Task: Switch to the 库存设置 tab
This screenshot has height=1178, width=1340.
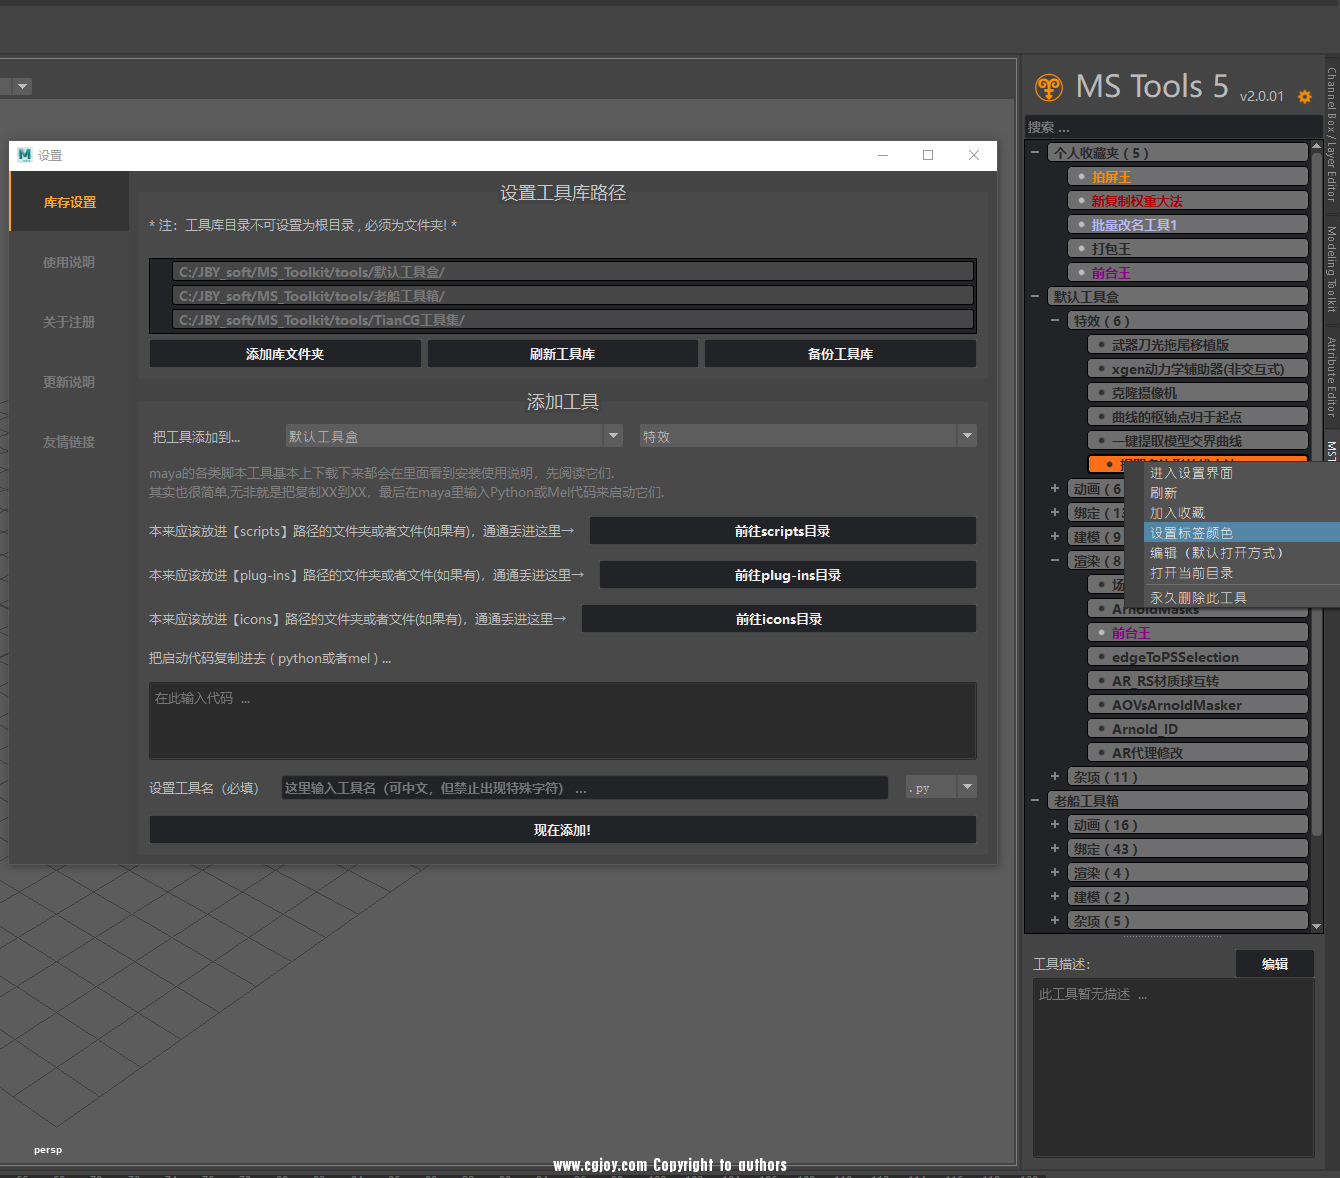Action: point(70,202)
